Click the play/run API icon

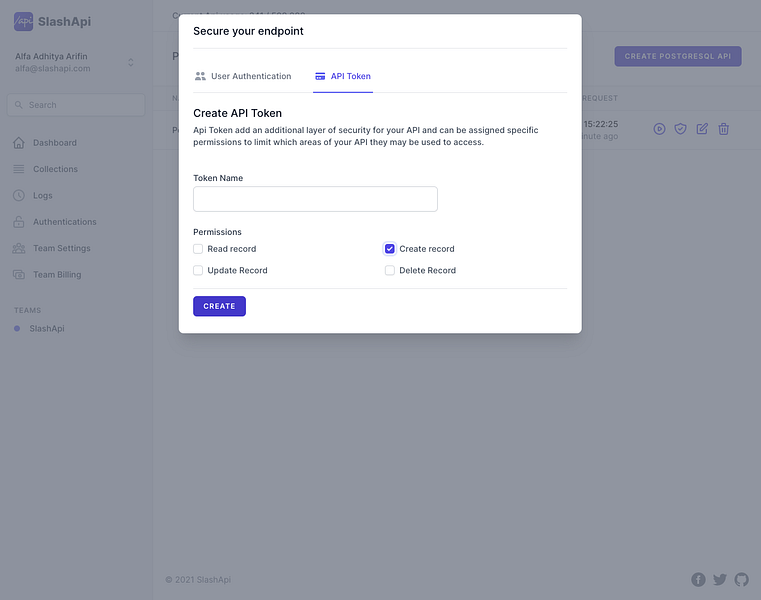click(x=659, y=129)
